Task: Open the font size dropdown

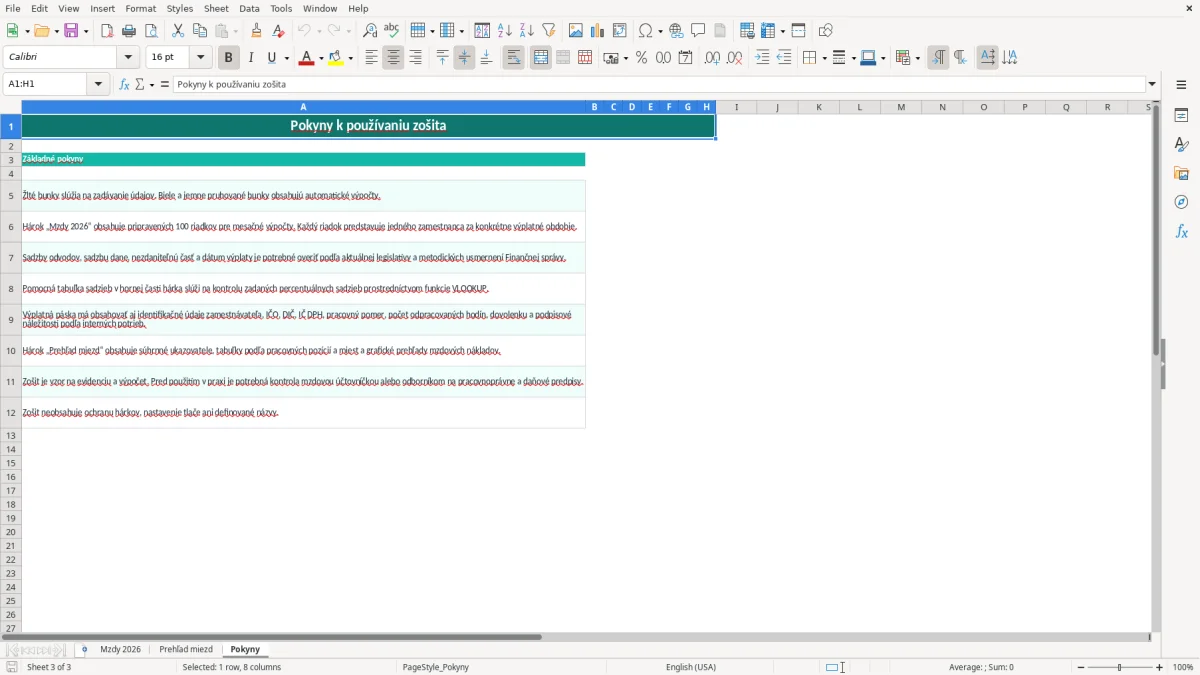Action: point(201,58)
